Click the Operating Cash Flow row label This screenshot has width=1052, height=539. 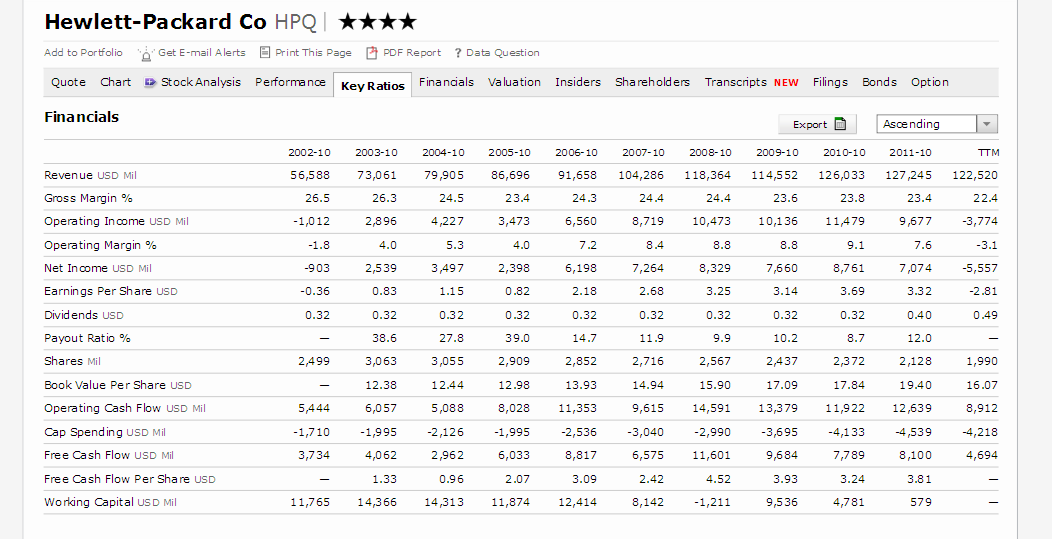click(125, 408)
